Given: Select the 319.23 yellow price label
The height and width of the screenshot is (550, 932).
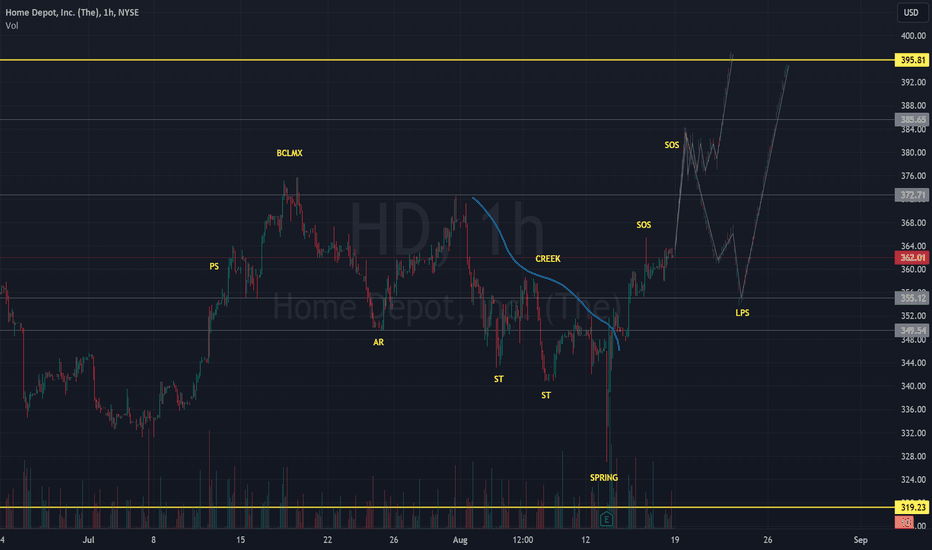Looking at the screenshot, I should click(x=912, y=507).
